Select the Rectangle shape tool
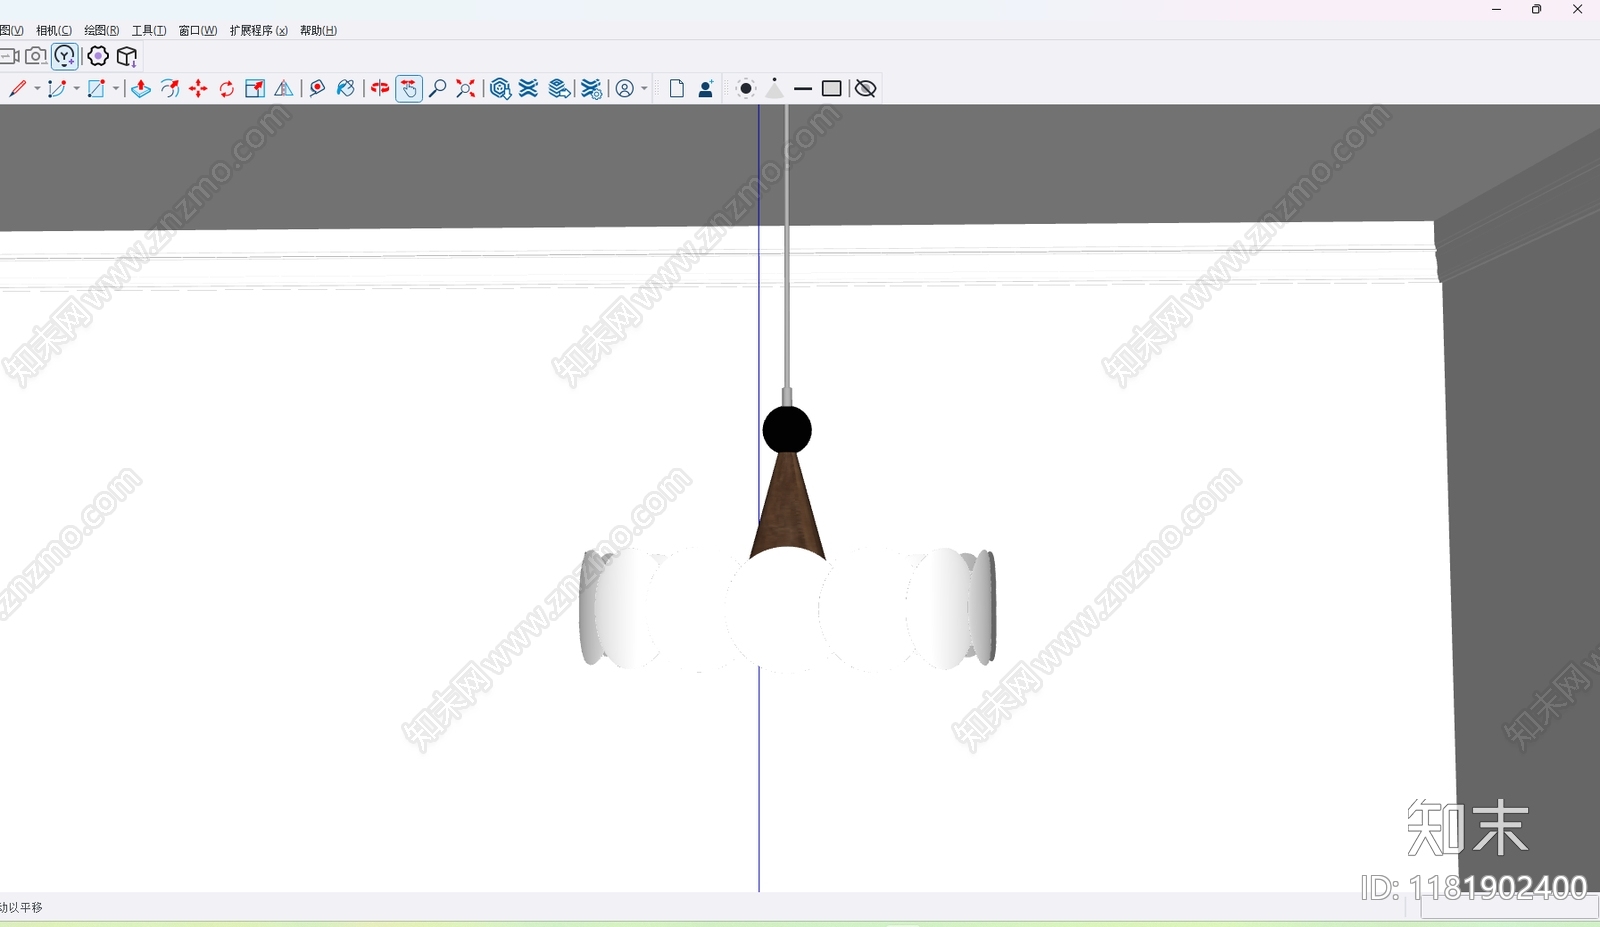The height and width of the screenshot is (927, 1600). click(x=96, y=89)
